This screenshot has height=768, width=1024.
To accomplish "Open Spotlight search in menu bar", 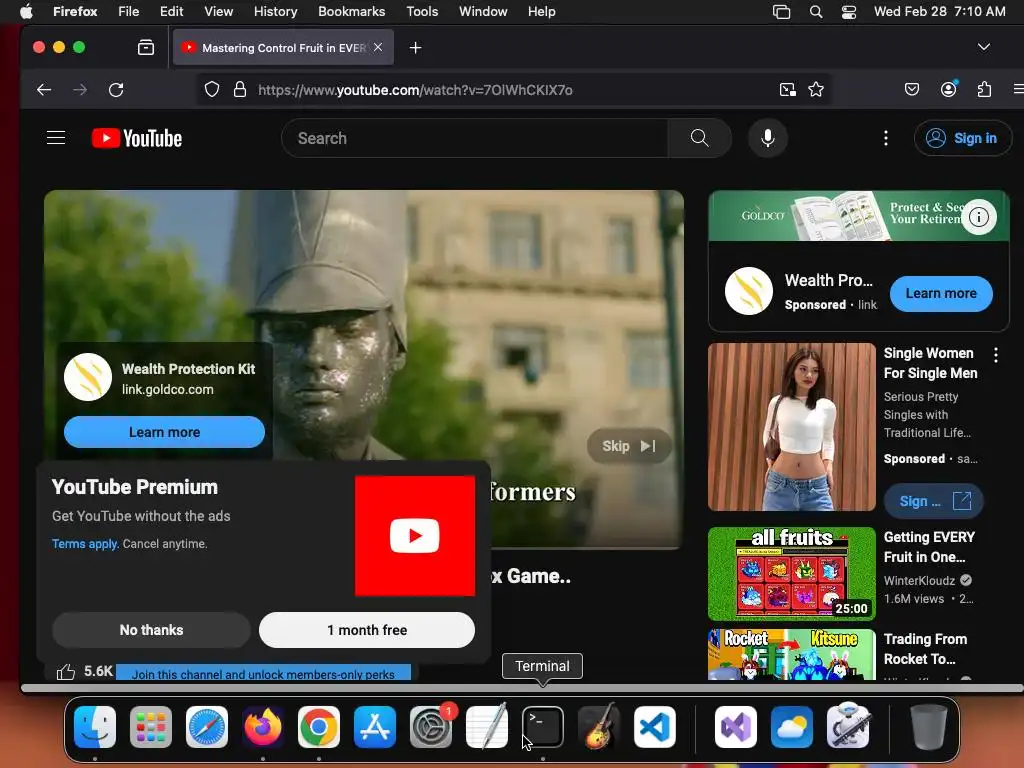I will [x=816, y=11].
